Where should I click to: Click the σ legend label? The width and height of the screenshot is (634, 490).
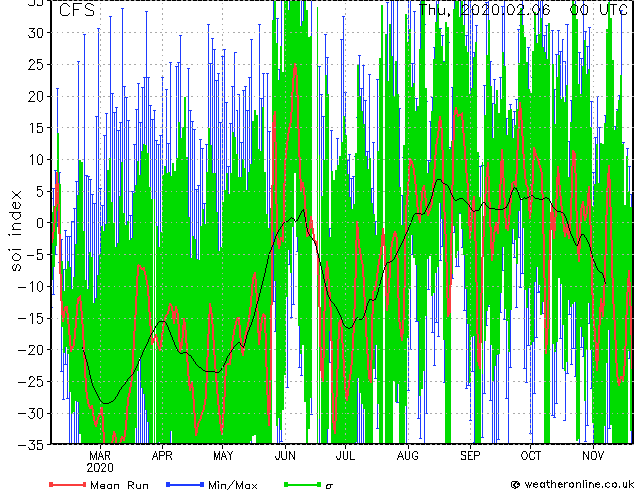[329, 486]
